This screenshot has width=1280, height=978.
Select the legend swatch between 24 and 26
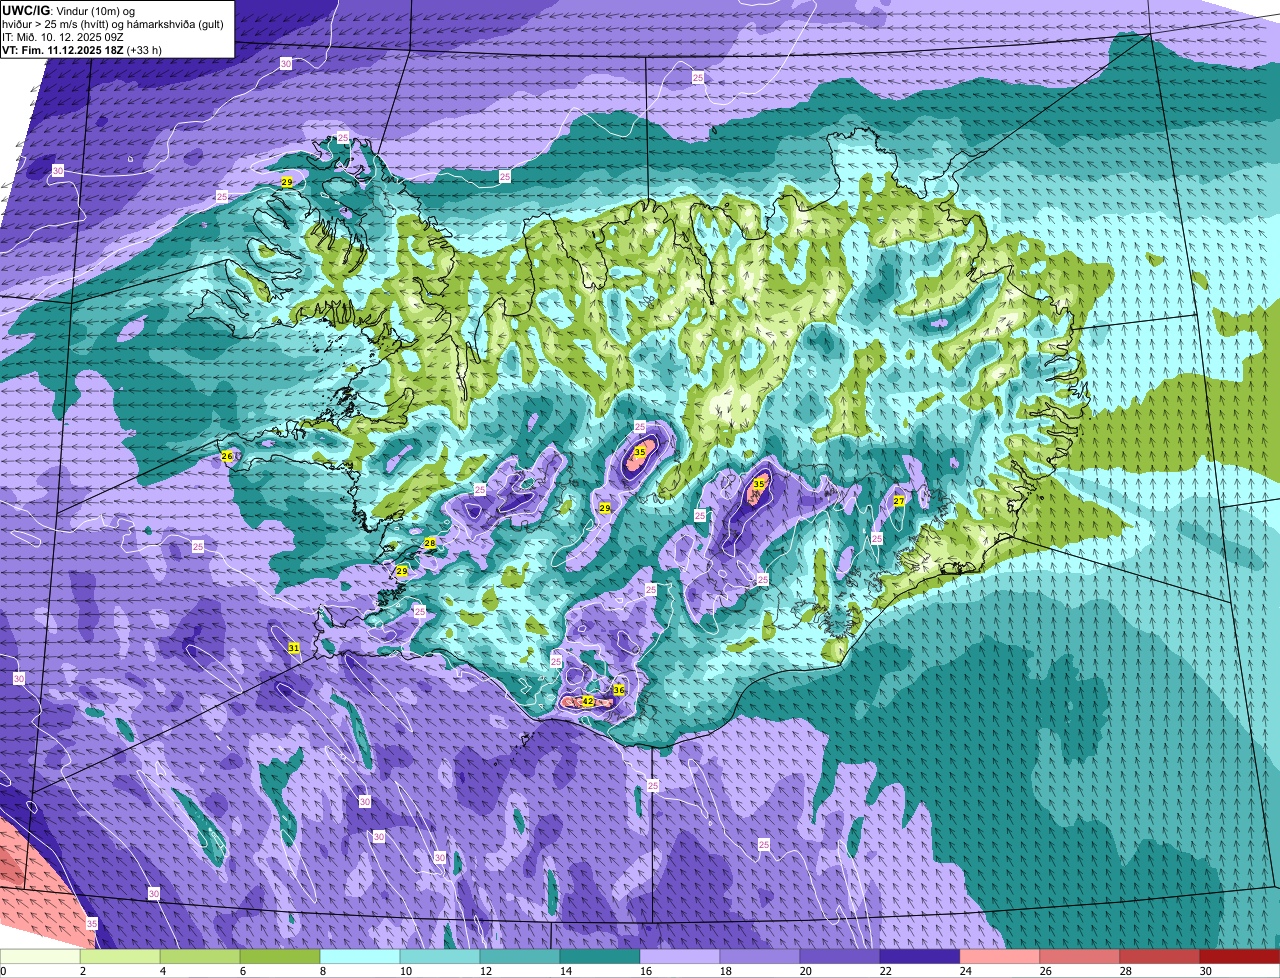point(1000,957)
